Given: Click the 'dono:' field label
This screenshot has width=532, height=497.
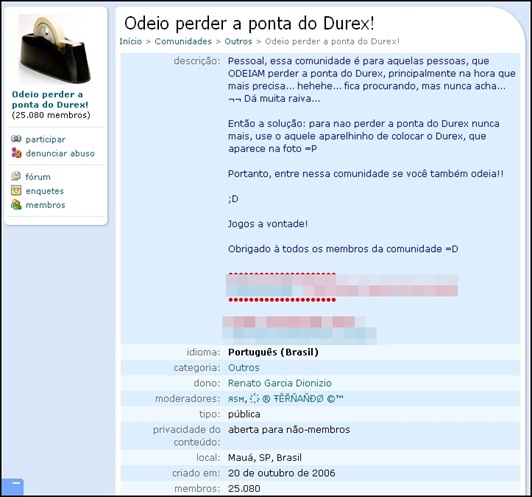Looking at the screenshot, I should 207,383.
